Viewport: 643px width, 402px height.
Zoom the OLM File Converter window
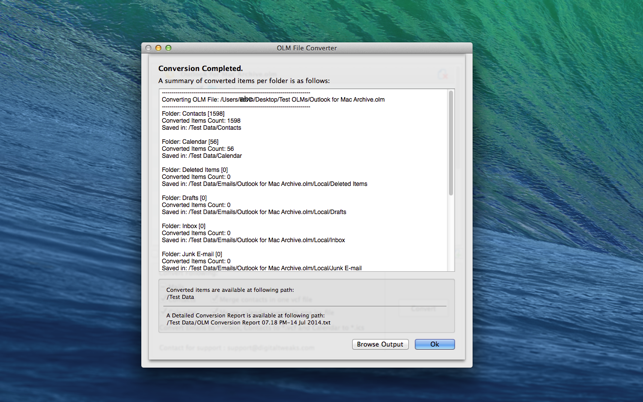(x=168, y=48)
